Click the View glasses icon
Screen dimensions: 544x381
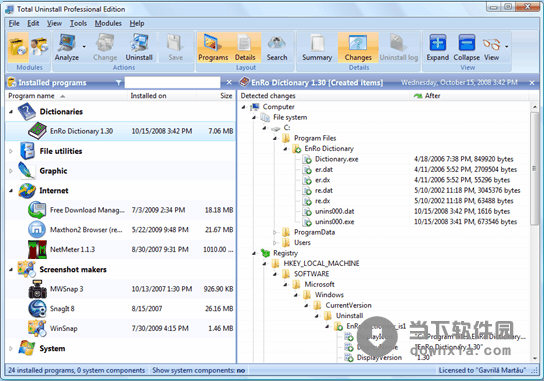(491, 48)
